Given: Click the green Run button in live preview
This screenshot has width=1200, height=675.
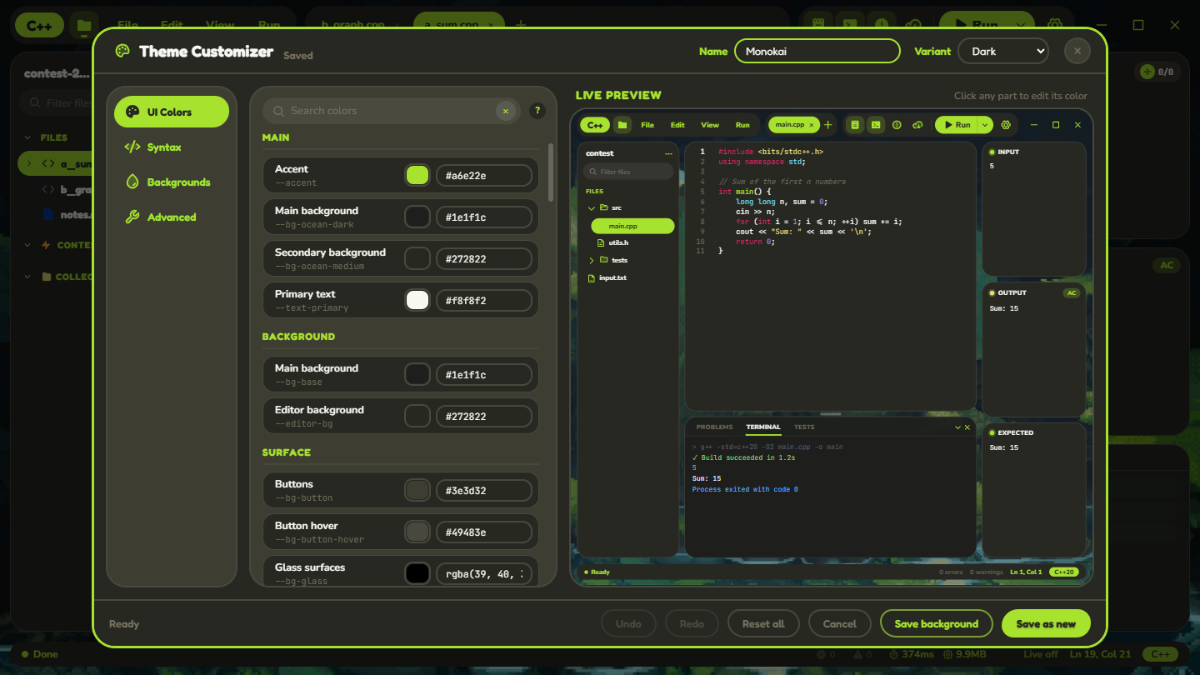Looking at the screenshot, I should [x=956, y=125].
